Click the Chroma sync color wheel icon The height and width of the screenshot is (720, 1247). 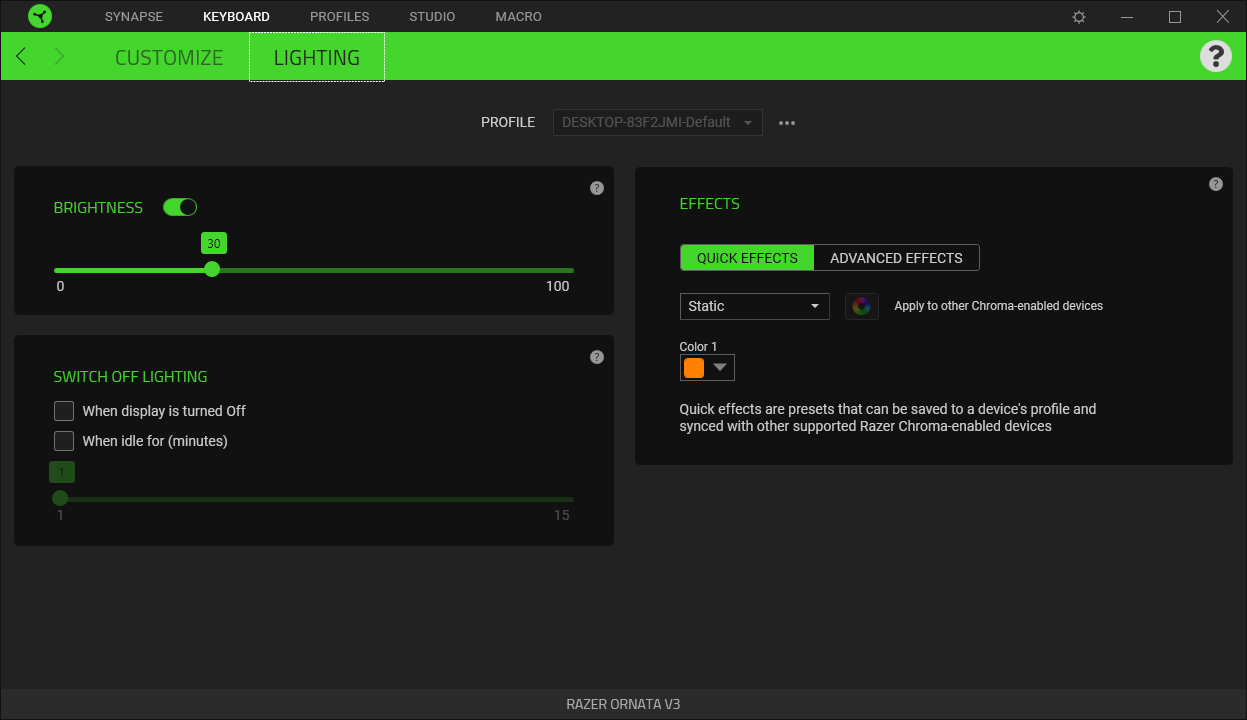click(x=862, y=306)
